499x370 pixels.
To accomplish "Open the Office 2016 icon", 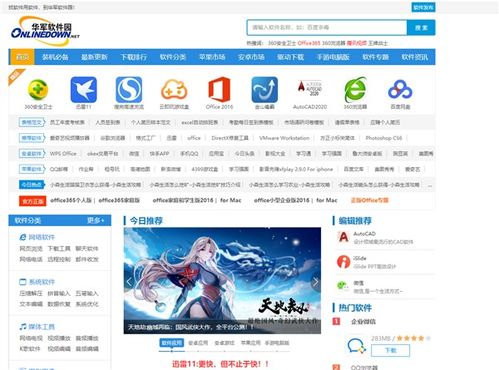I will pos(219,89).
